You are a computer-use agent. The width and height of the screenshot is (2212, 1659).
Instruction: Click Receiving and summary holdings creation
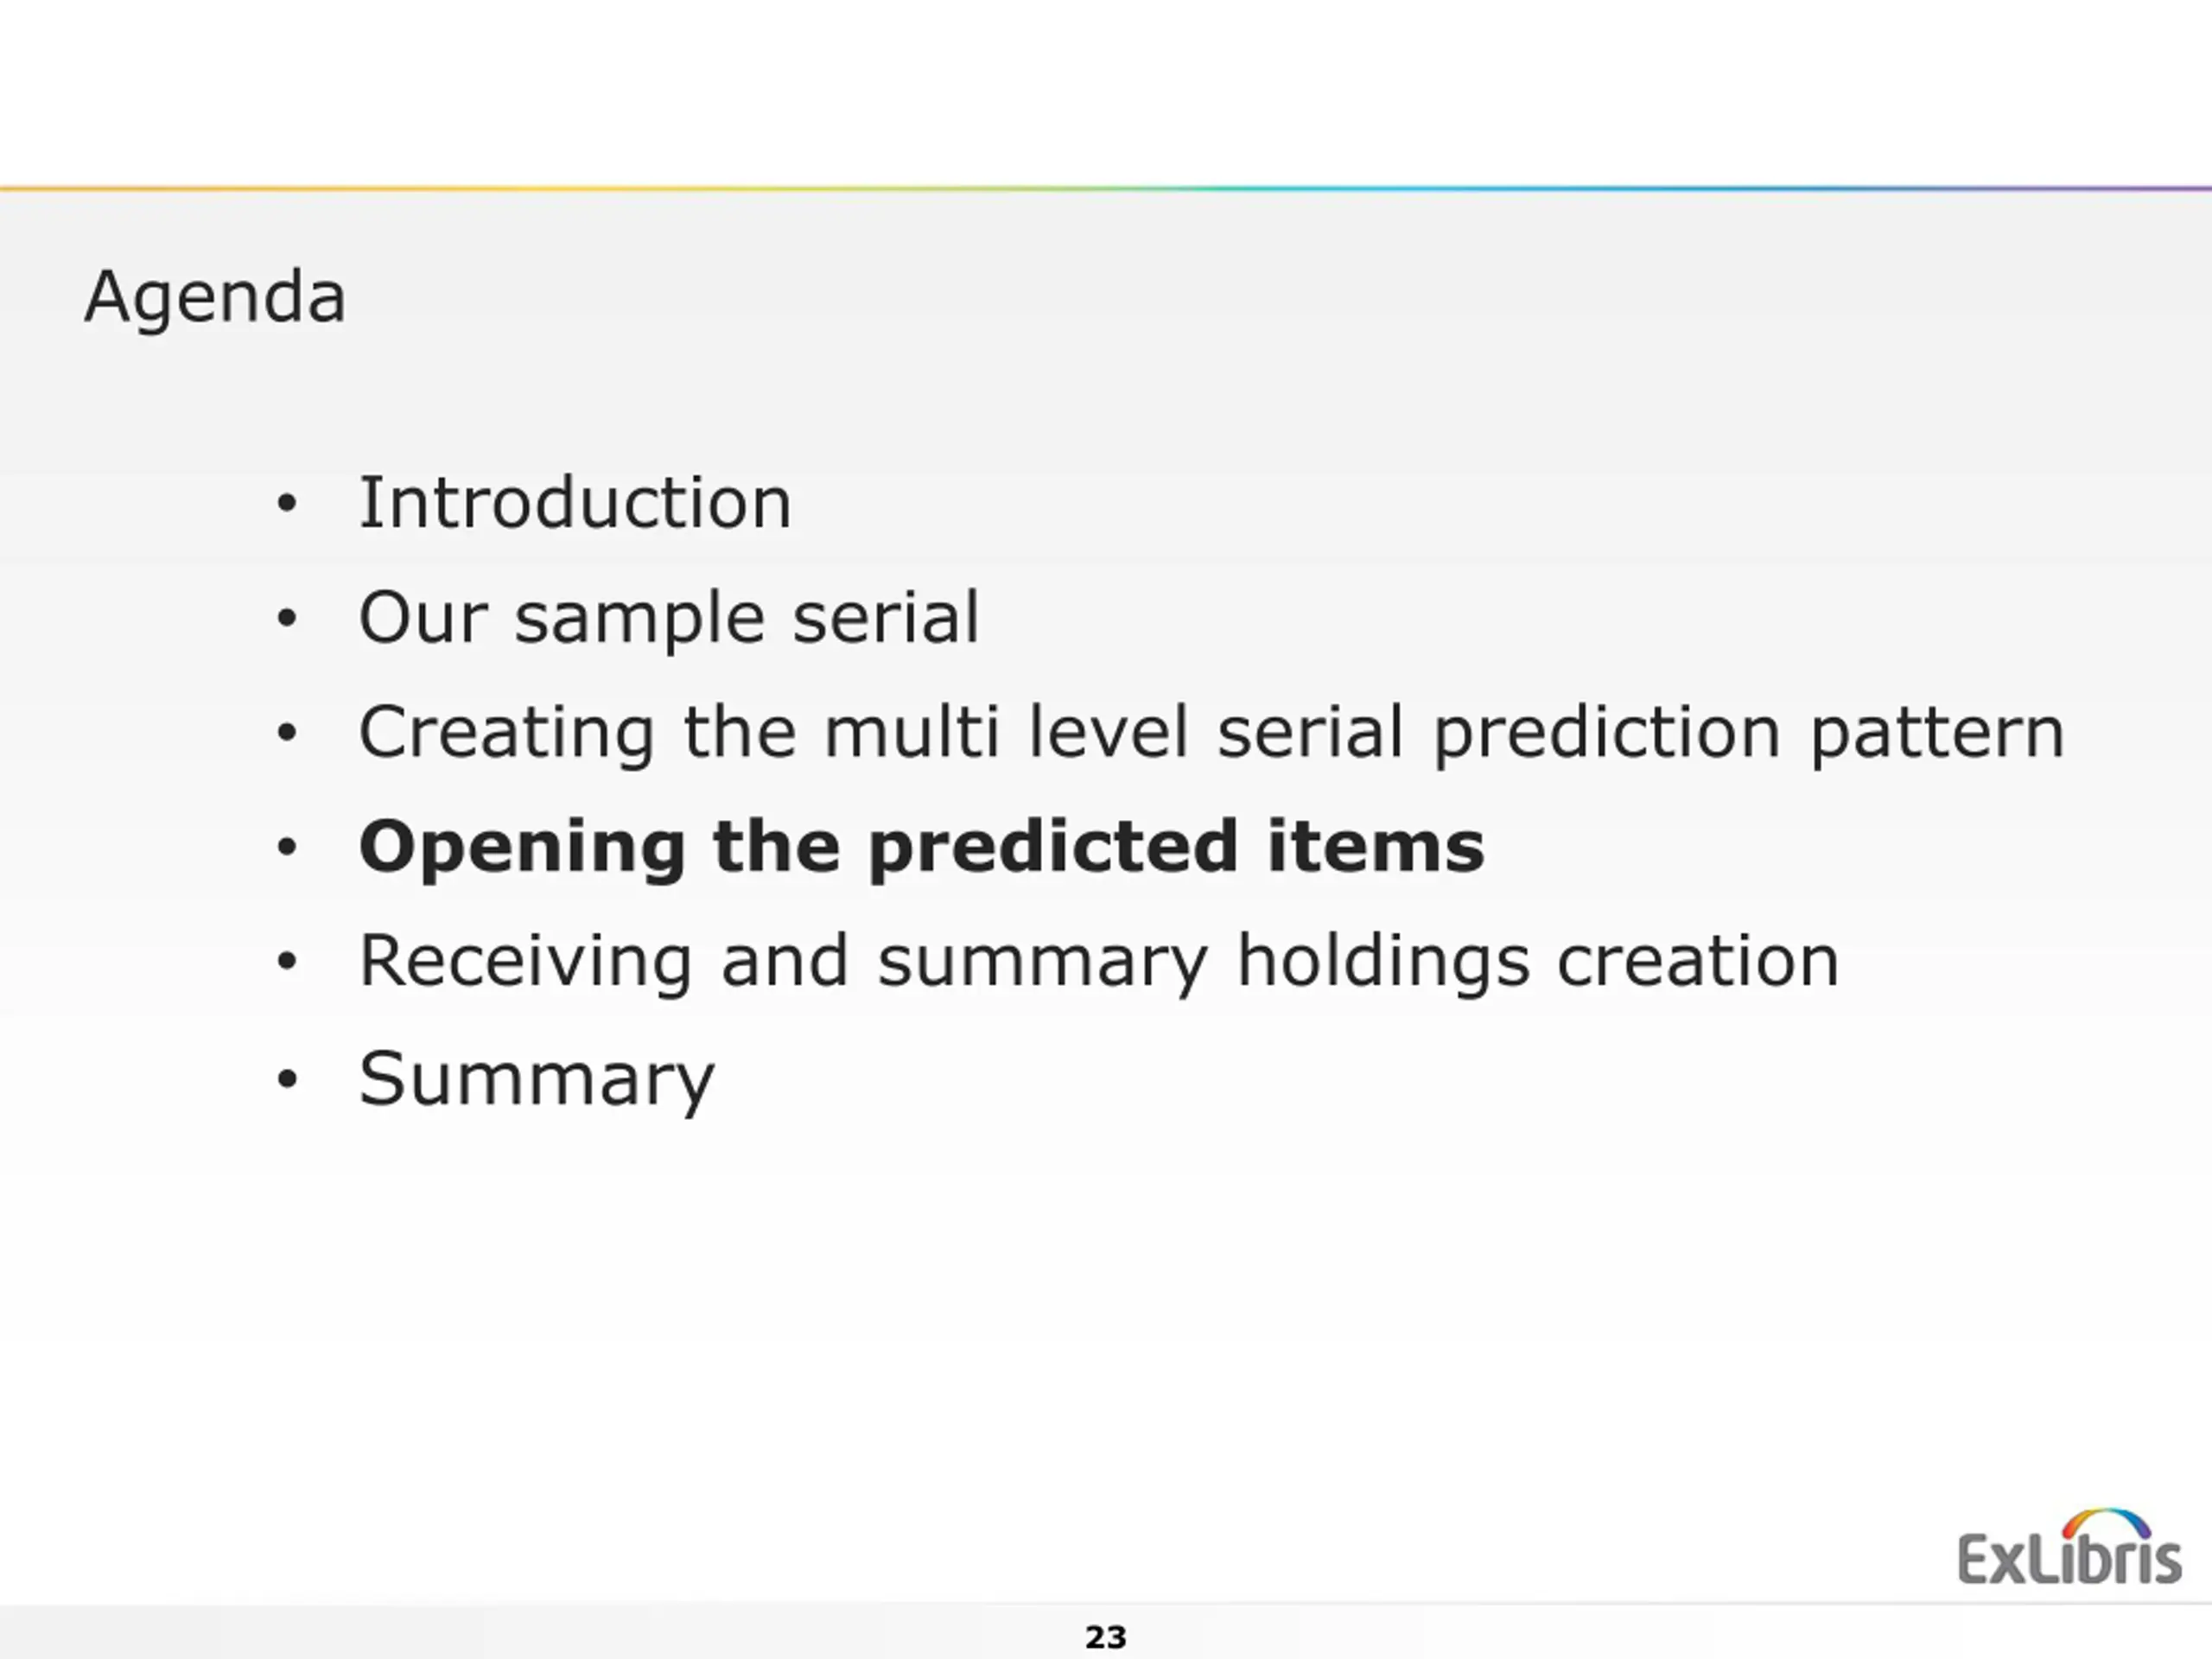[x=1099, y=963]
